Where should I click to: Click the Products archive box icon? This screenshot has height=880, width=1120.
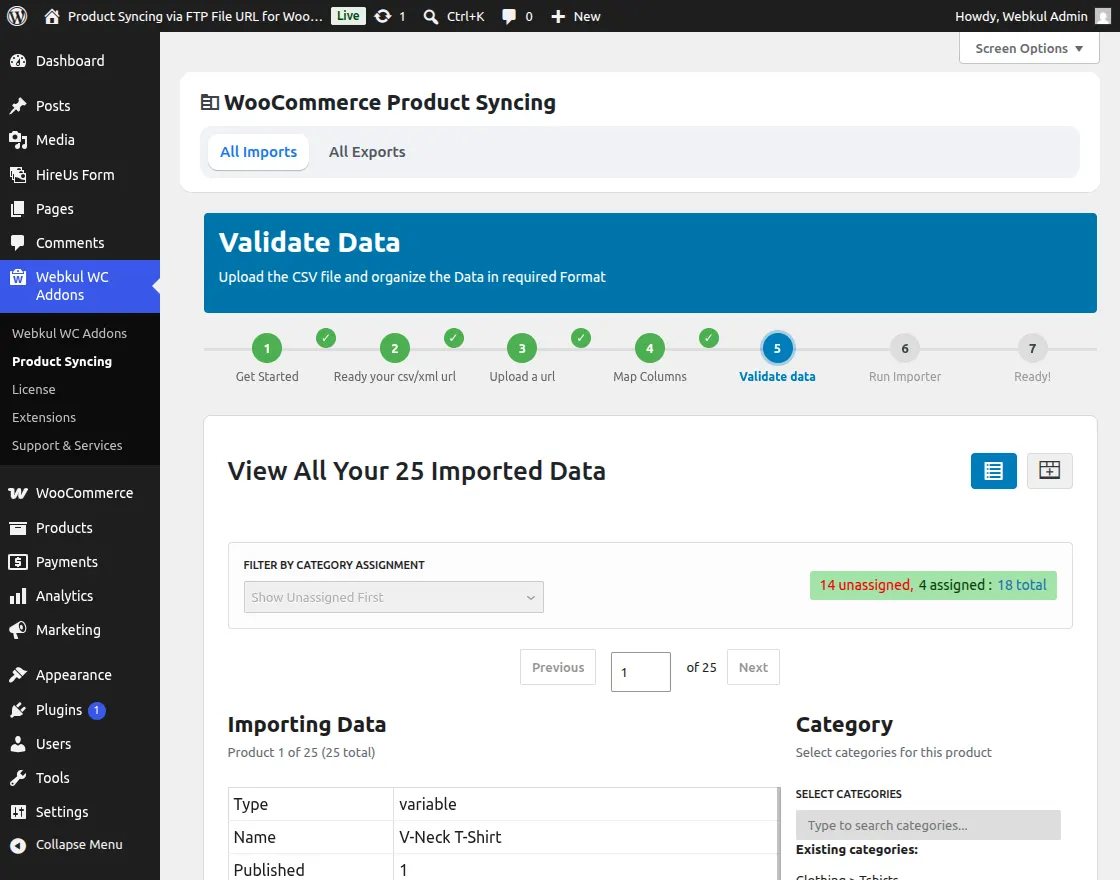click(x=18, y=528)
